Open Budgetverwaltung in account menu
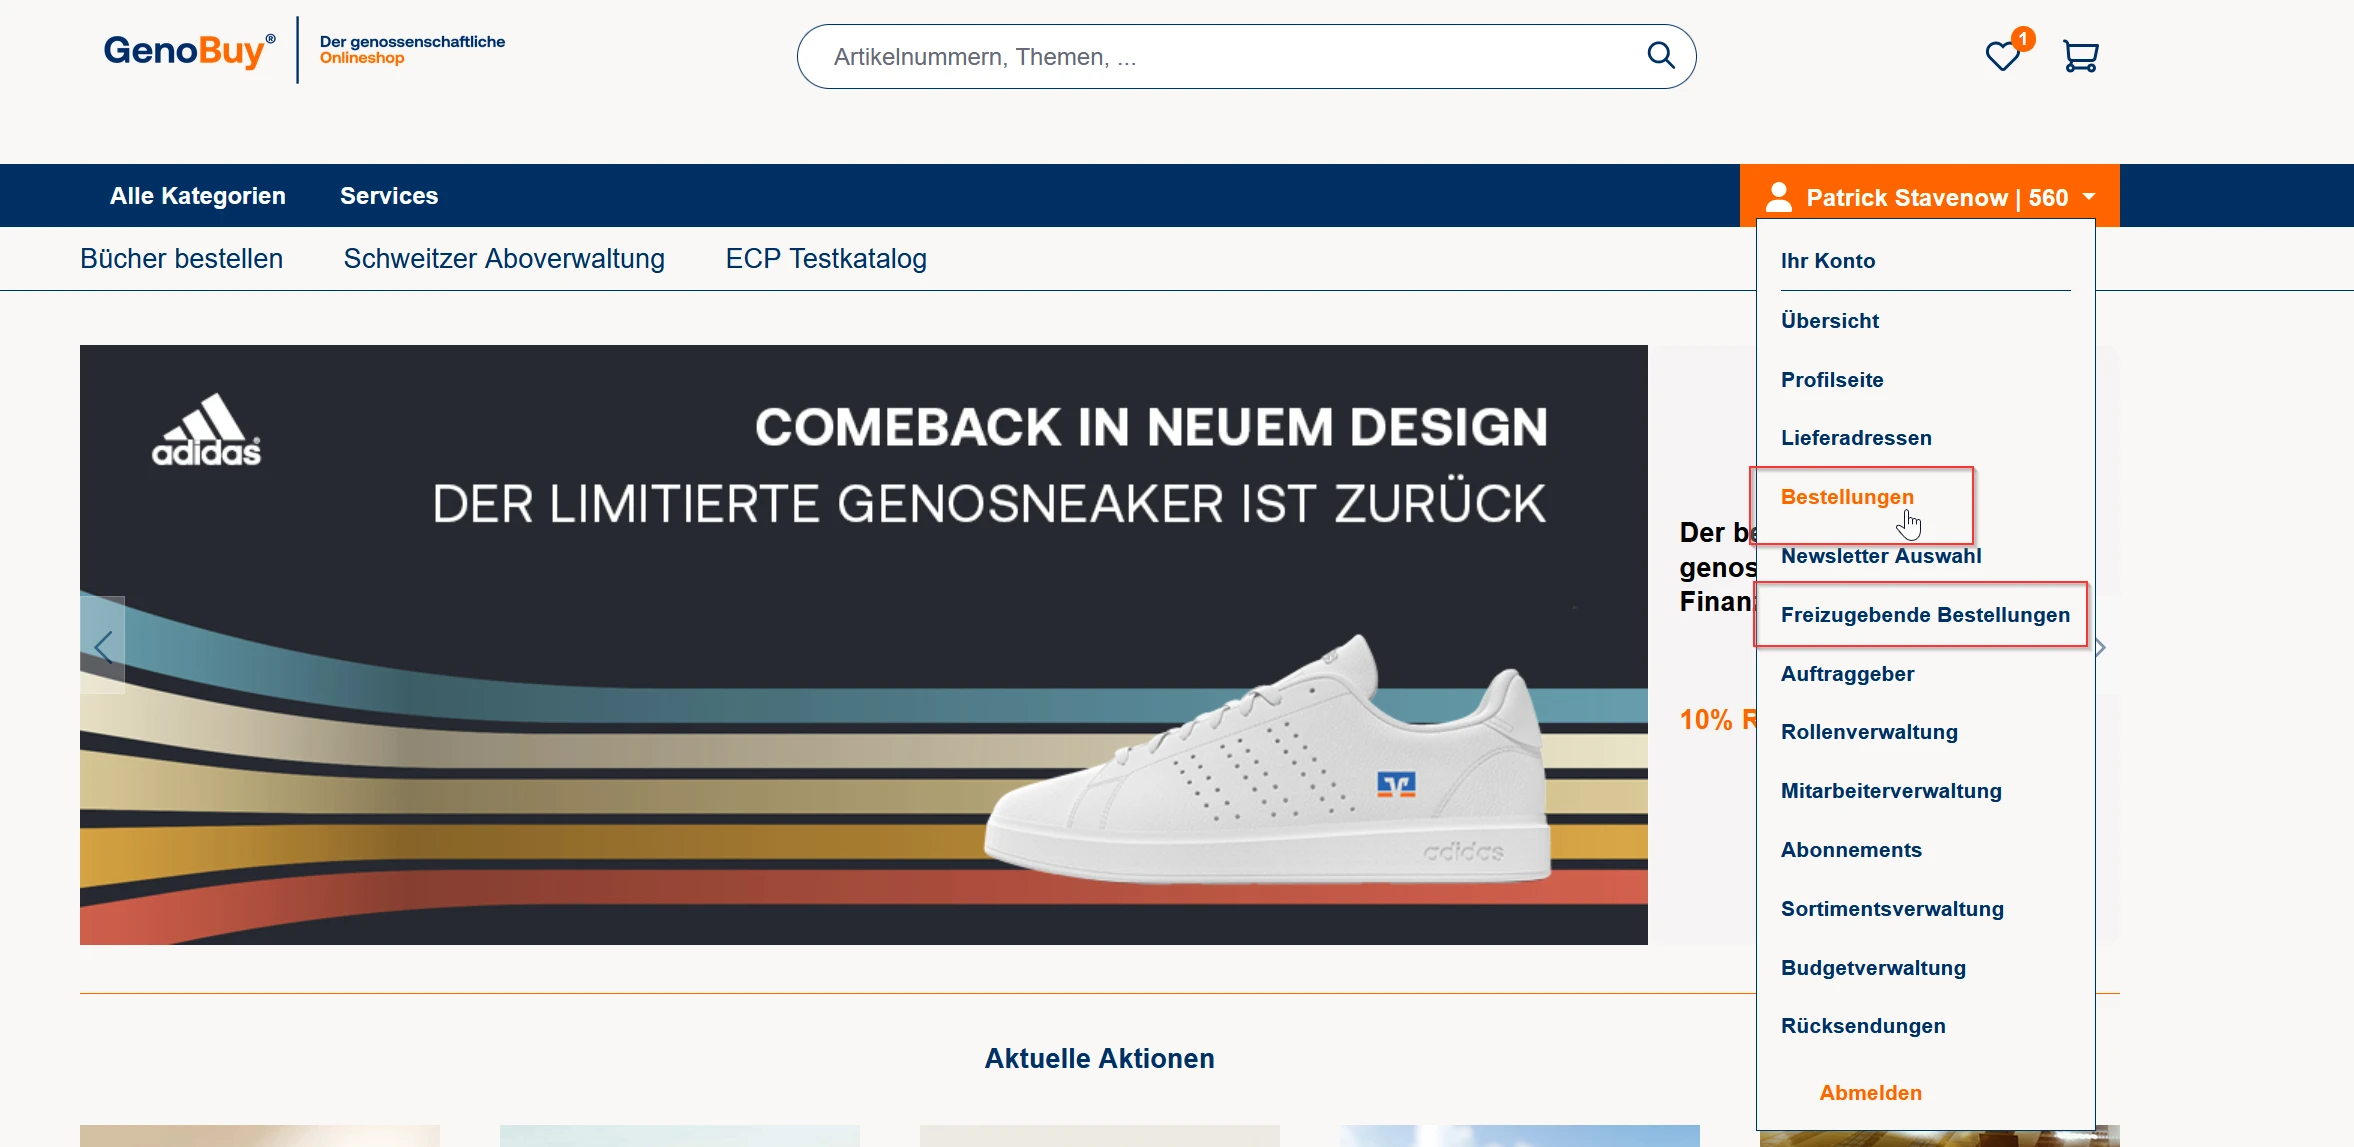The height and width of the screenshot is (1147, 2354). tap(1872, 968)
